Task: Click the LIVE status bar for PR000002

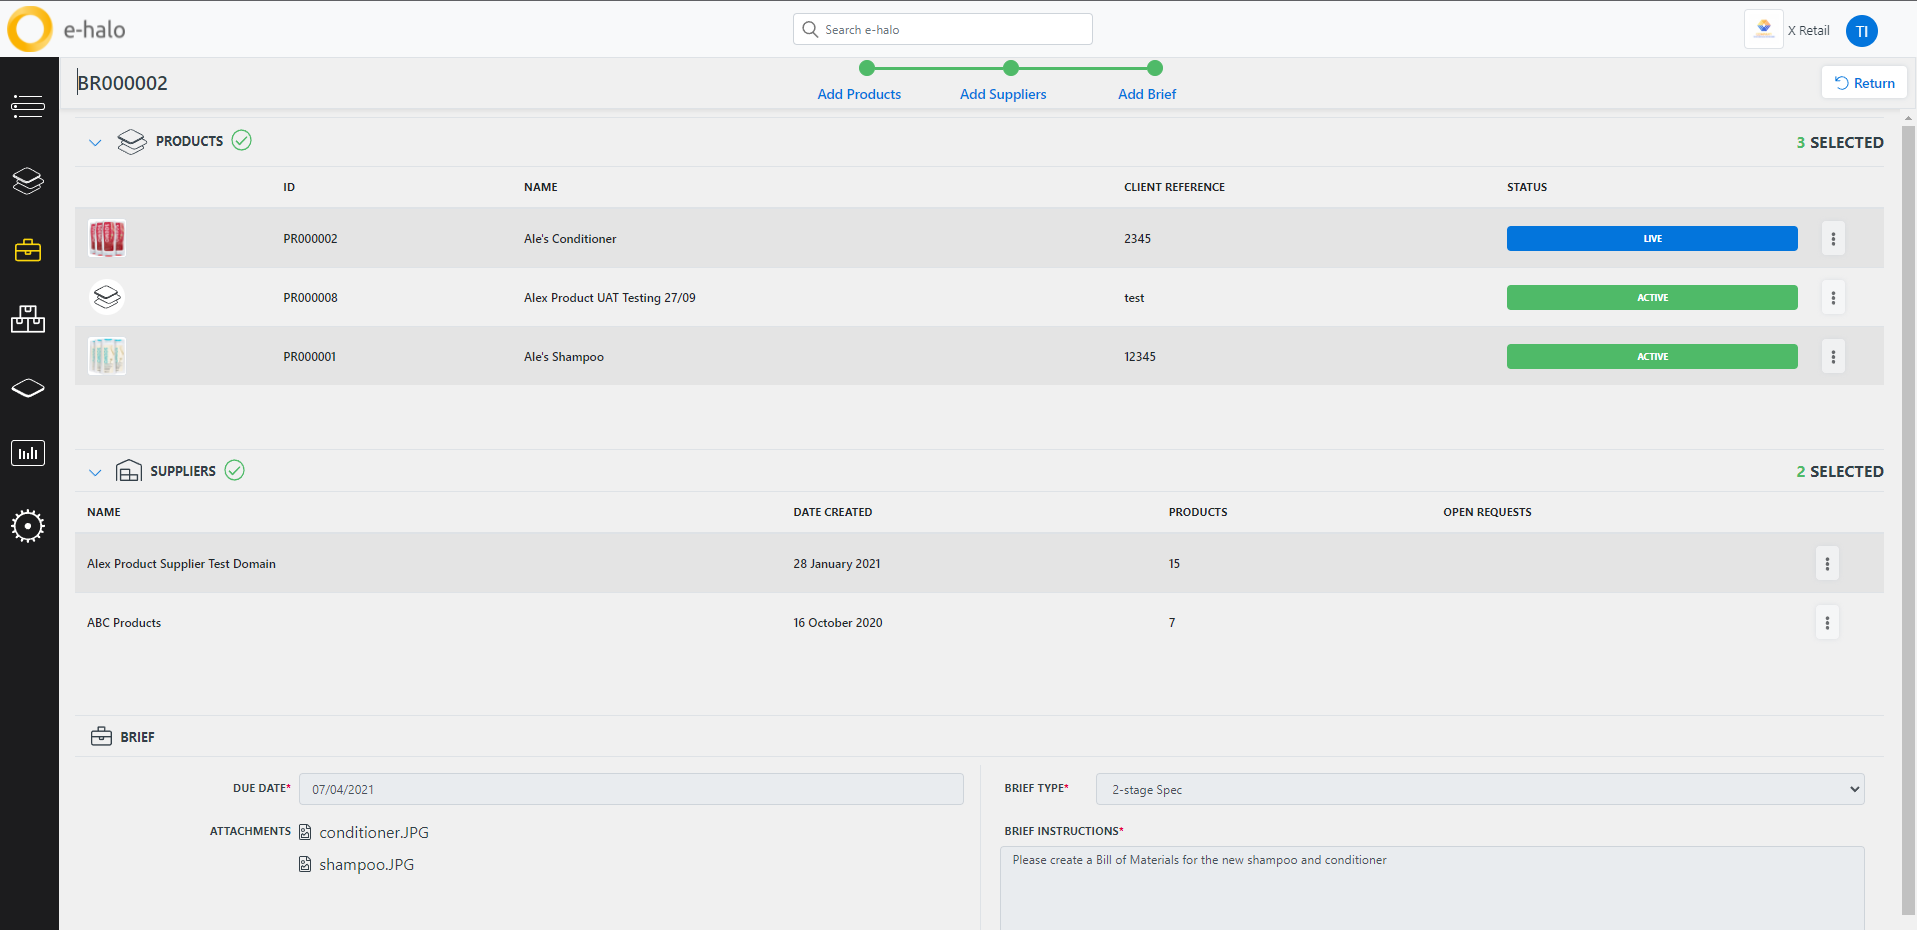Action: click(1651, 238)
